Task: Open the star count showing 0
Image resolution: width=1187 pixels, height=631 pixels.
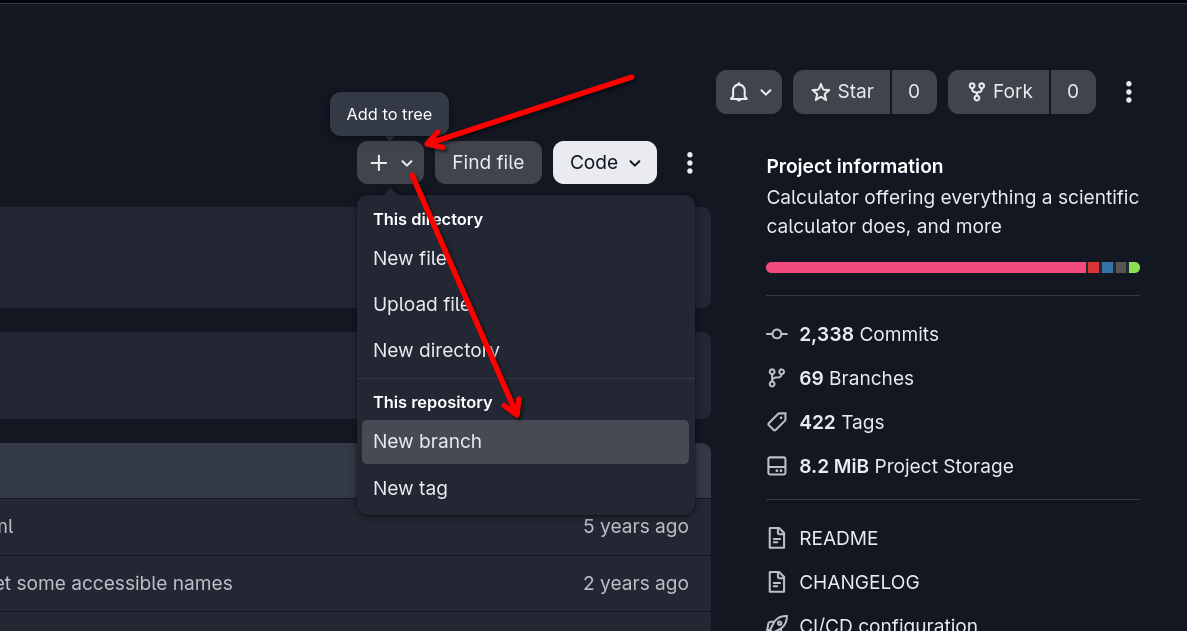Action: click(x=914, y=92)
